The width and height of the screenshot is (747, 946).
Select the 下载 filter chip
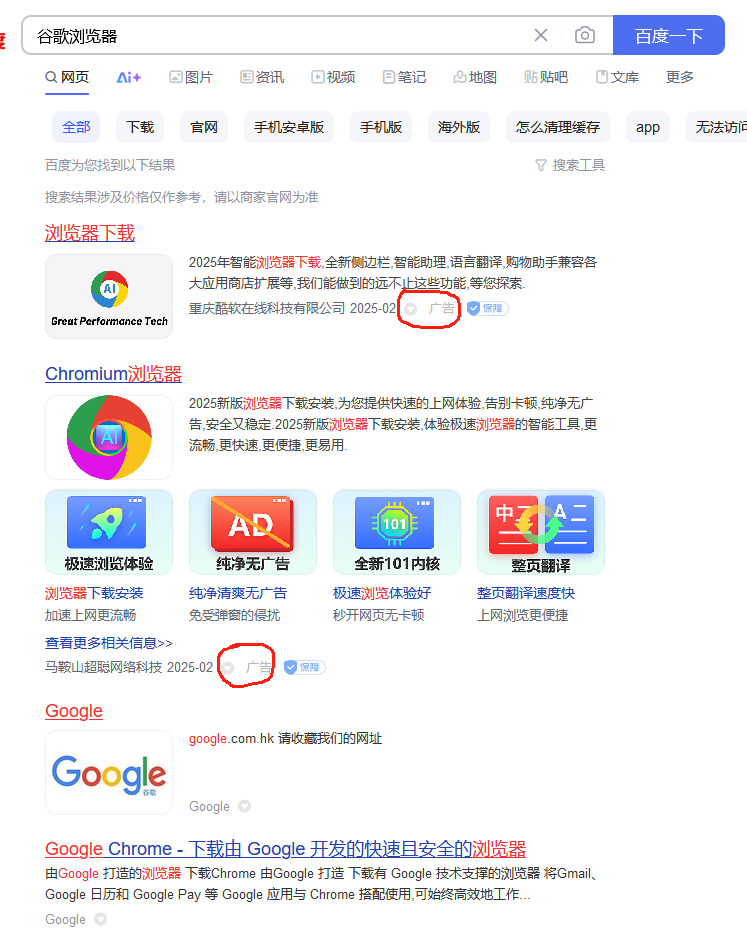[140, 127]
